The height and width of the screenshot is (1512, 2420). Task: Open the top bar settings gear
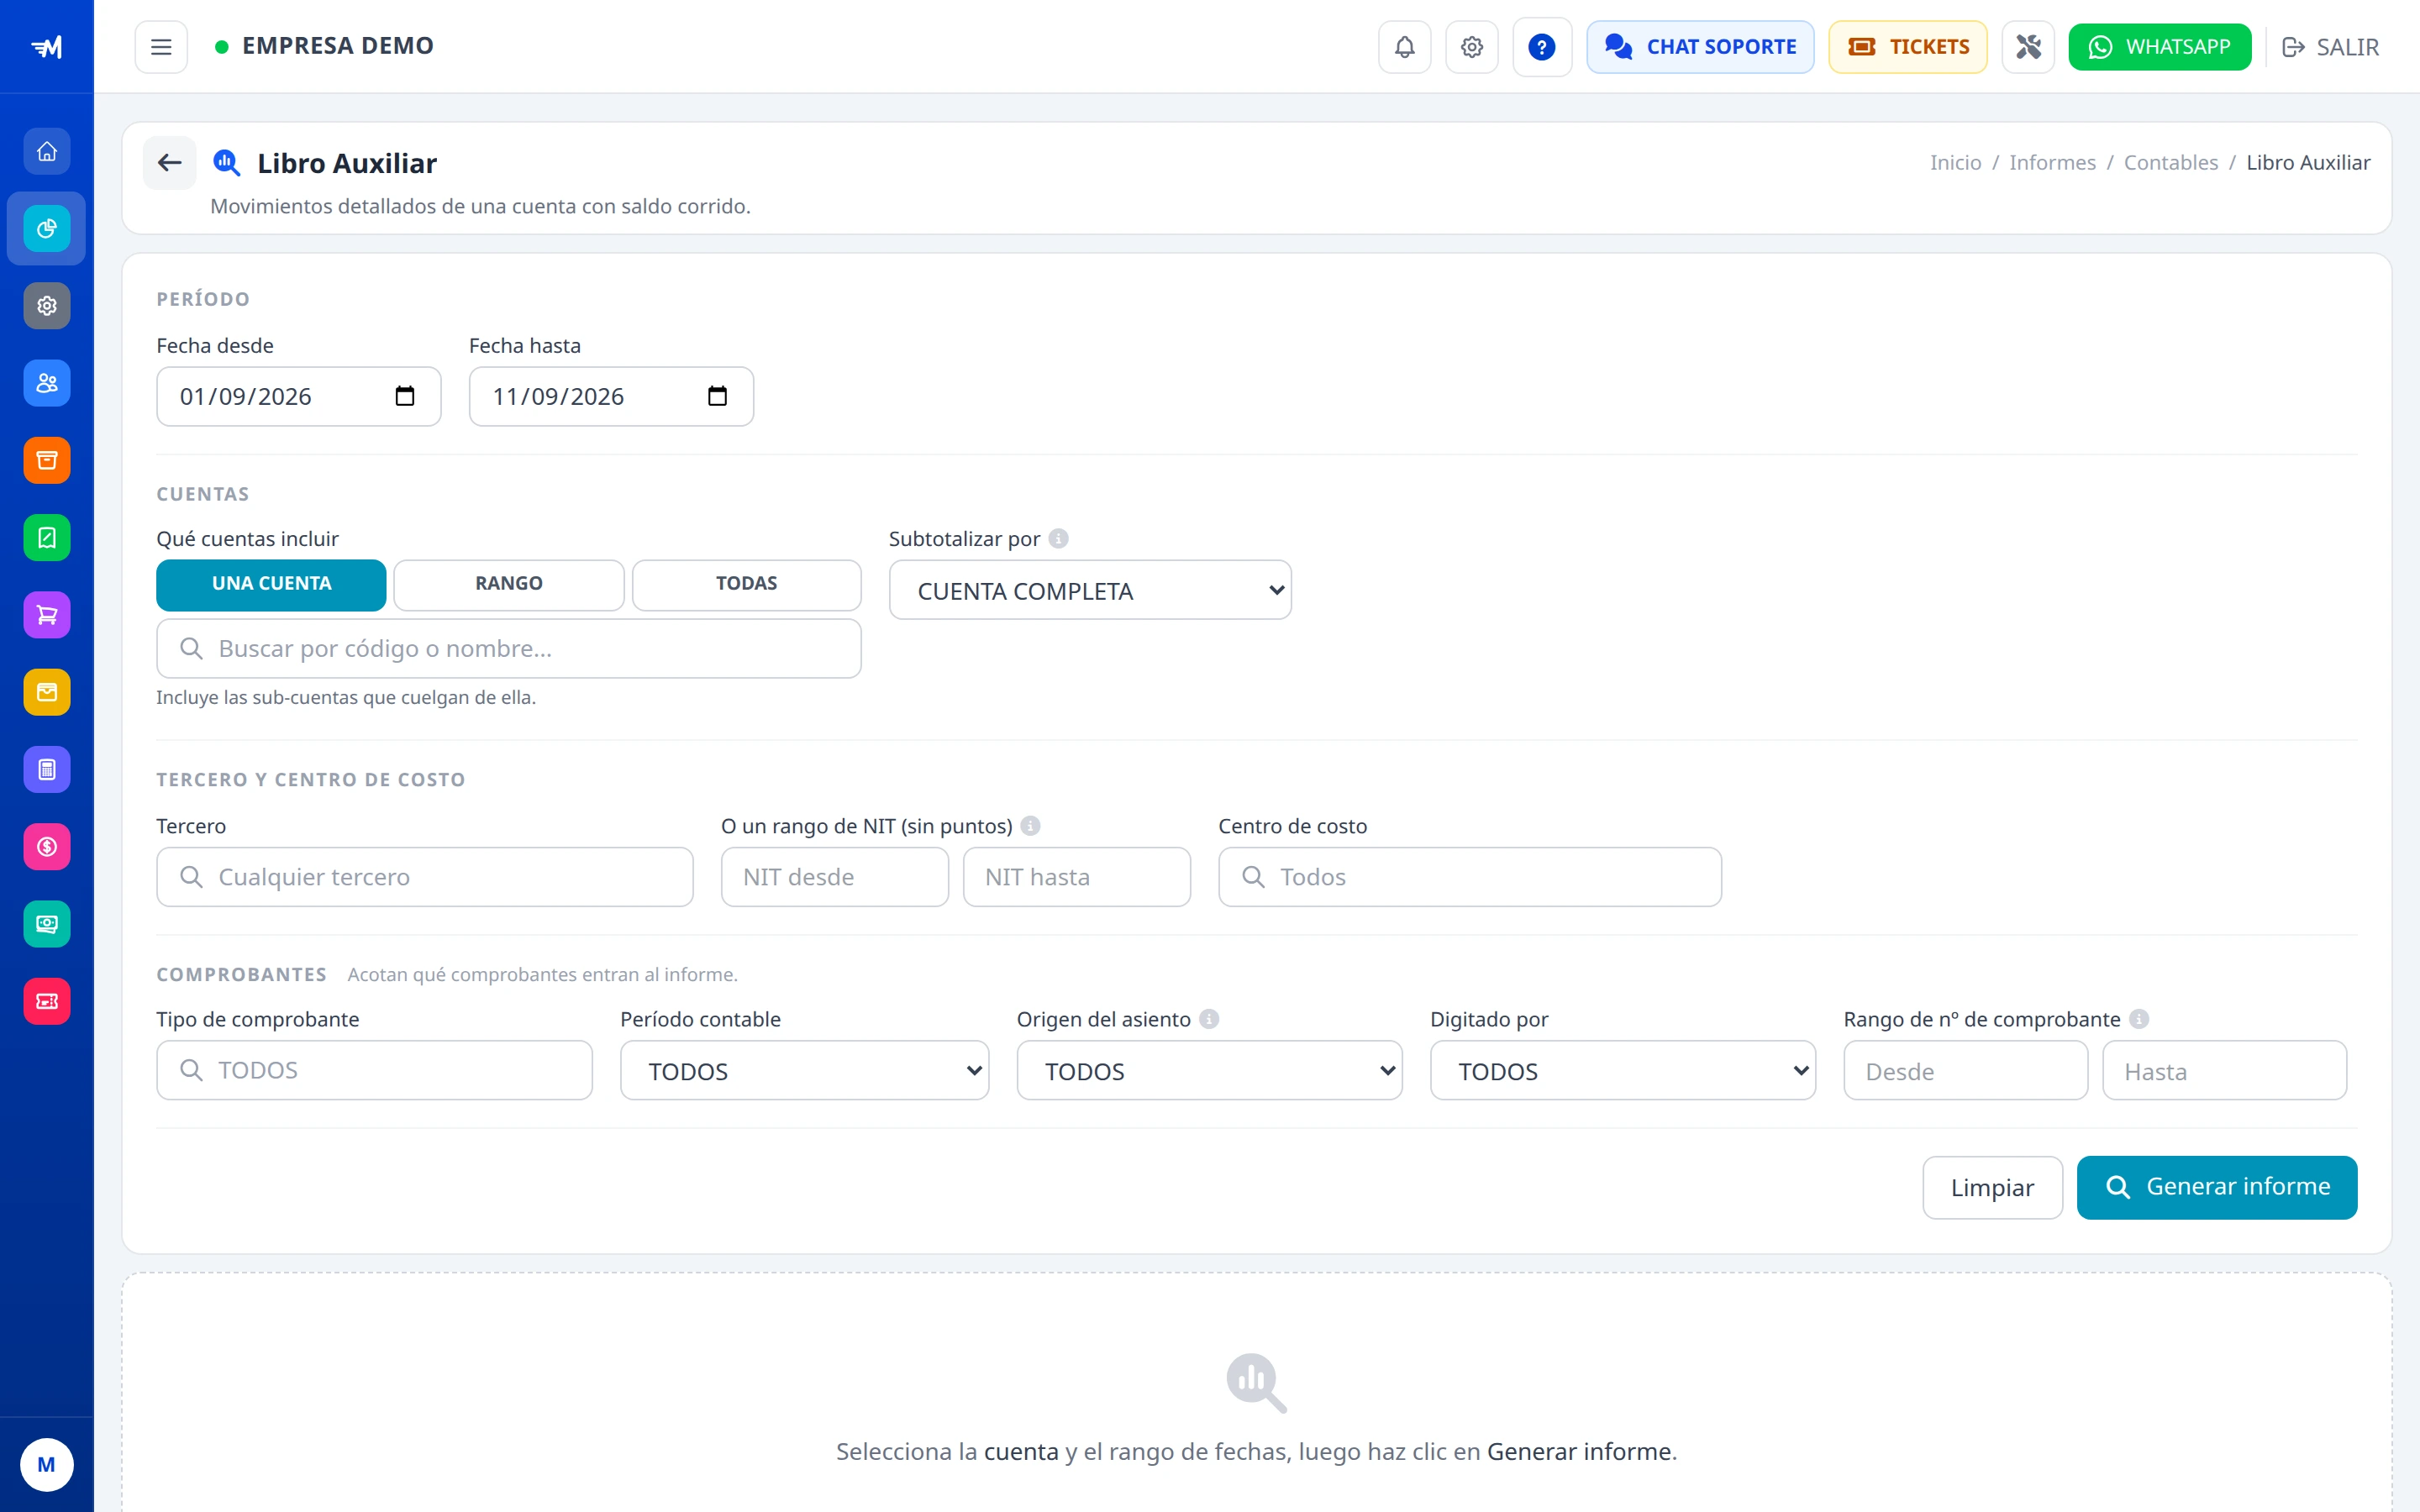tap(1471, 47)
